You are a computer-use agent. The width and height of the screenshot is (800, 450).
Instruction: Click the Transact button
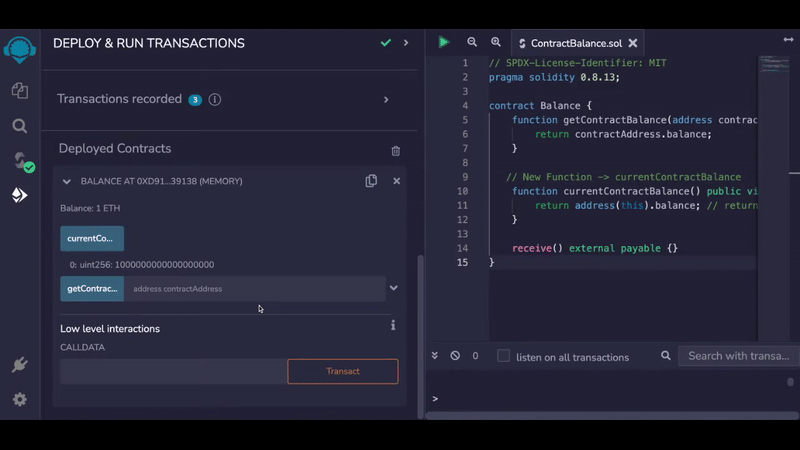coord(342,371)
